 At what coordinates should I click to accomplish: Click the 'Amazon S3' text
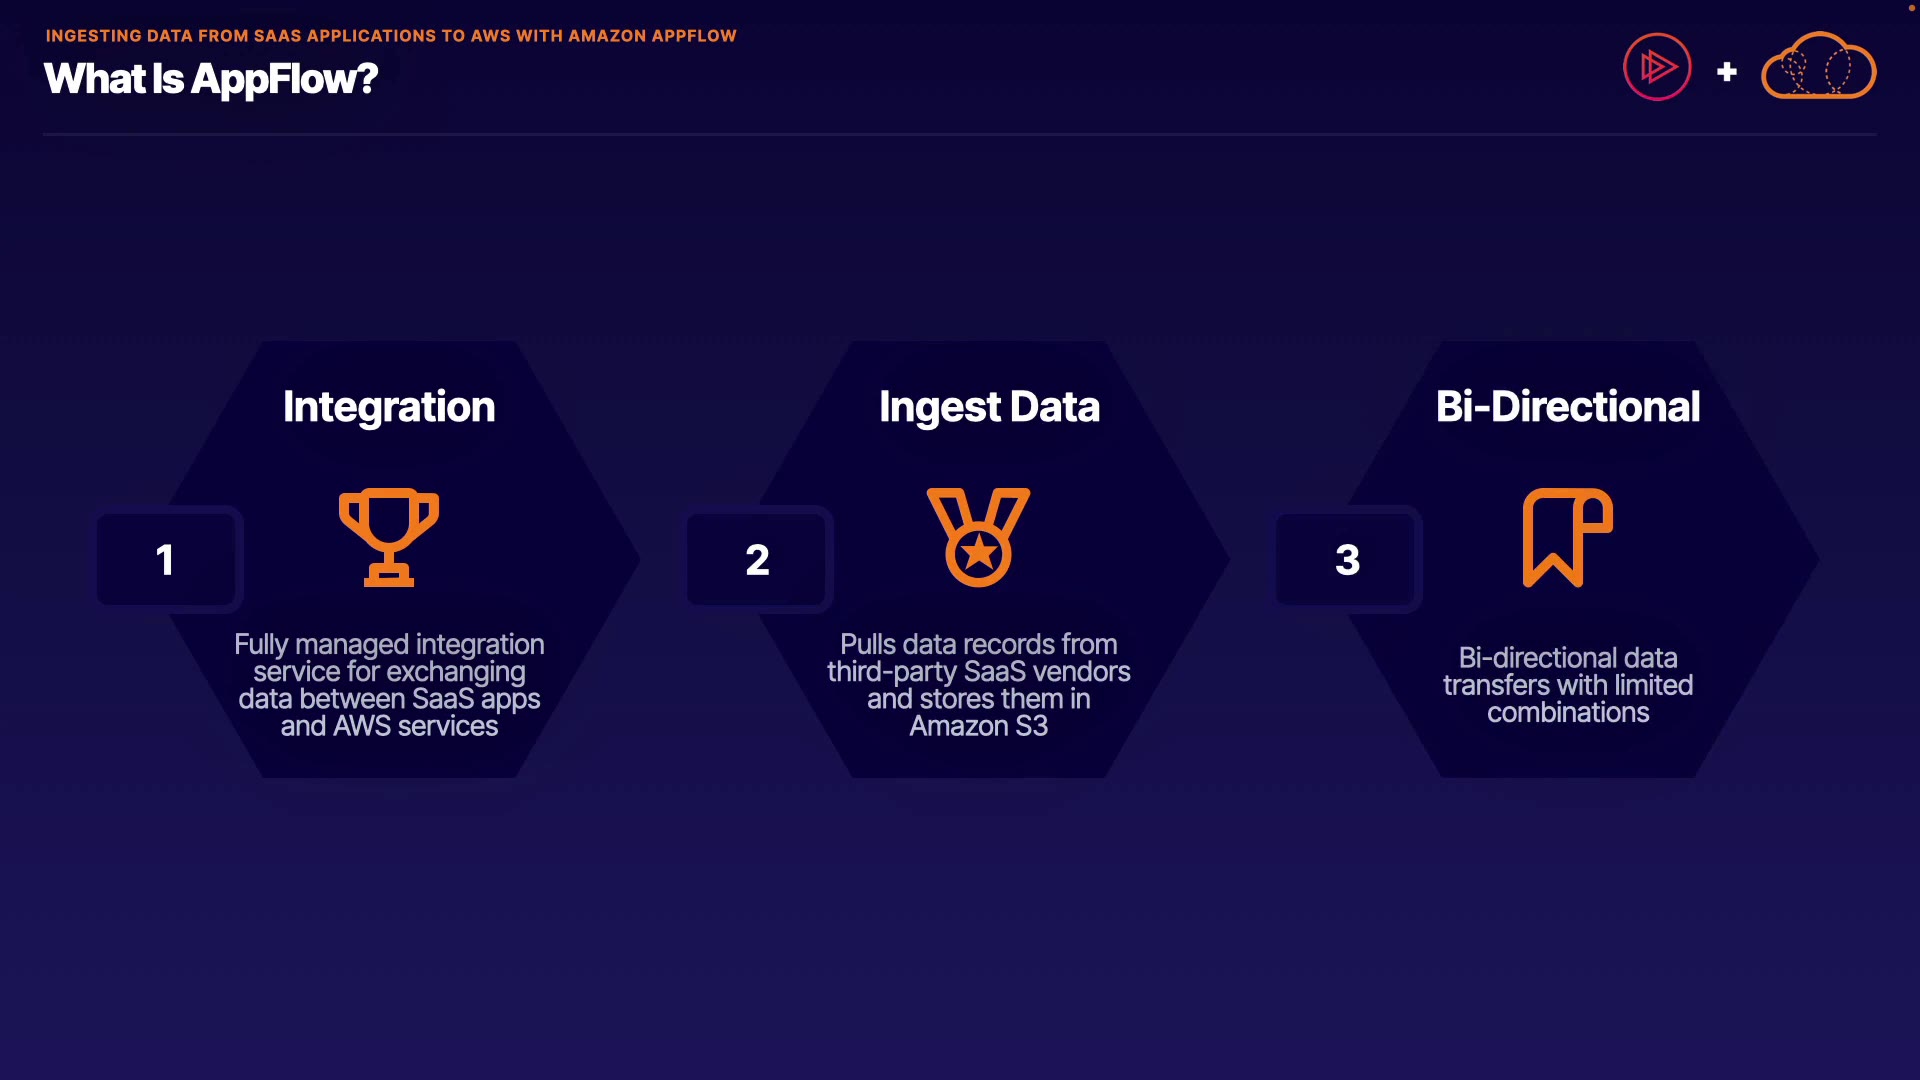(x=978, y=726)
